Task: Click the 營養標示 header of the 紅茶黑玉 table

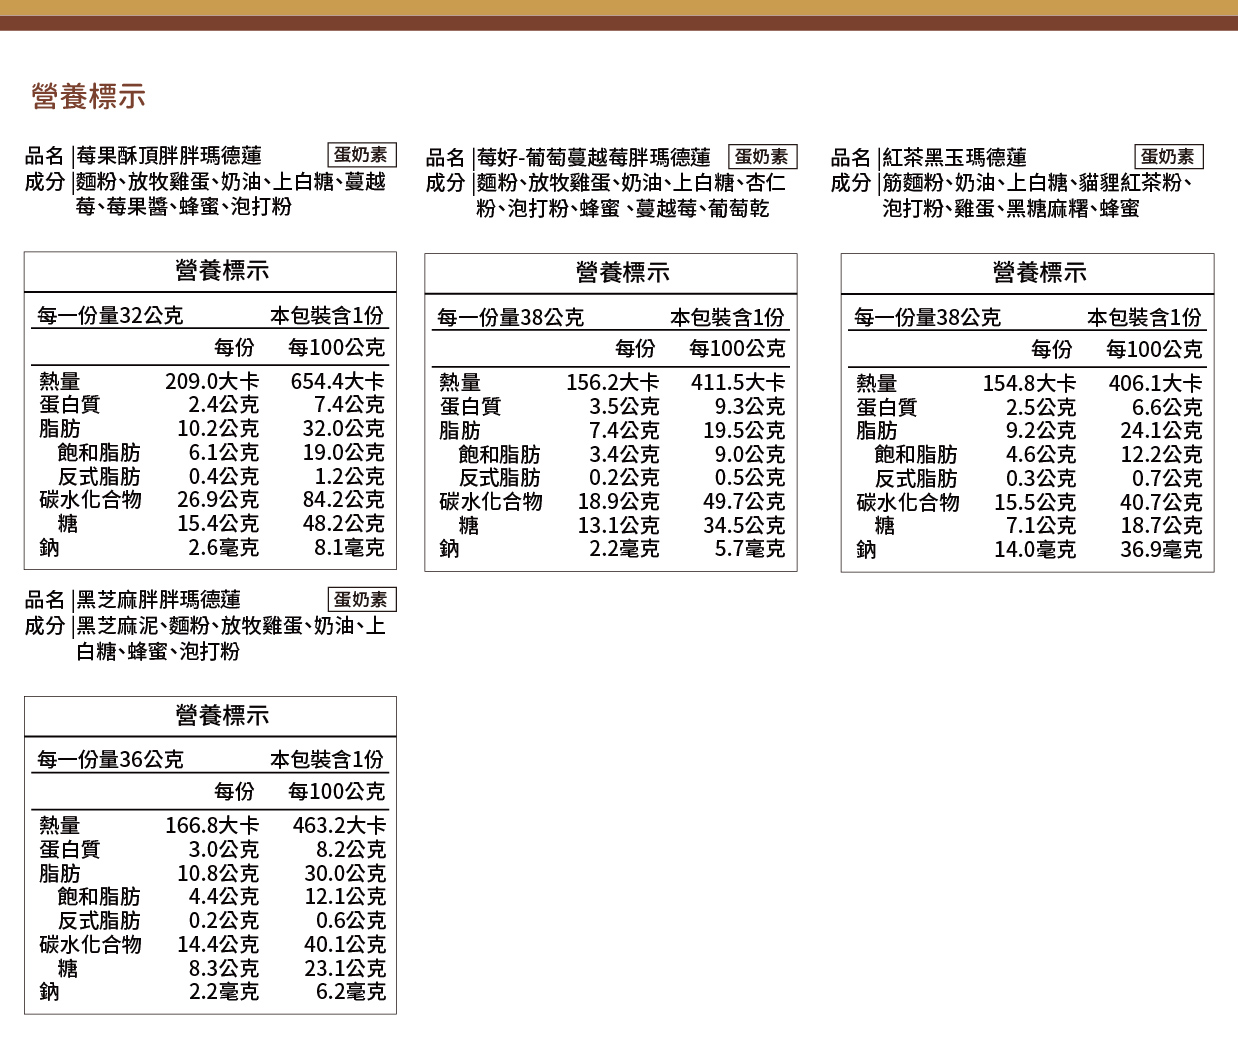Action: (x=1038, y=272)
